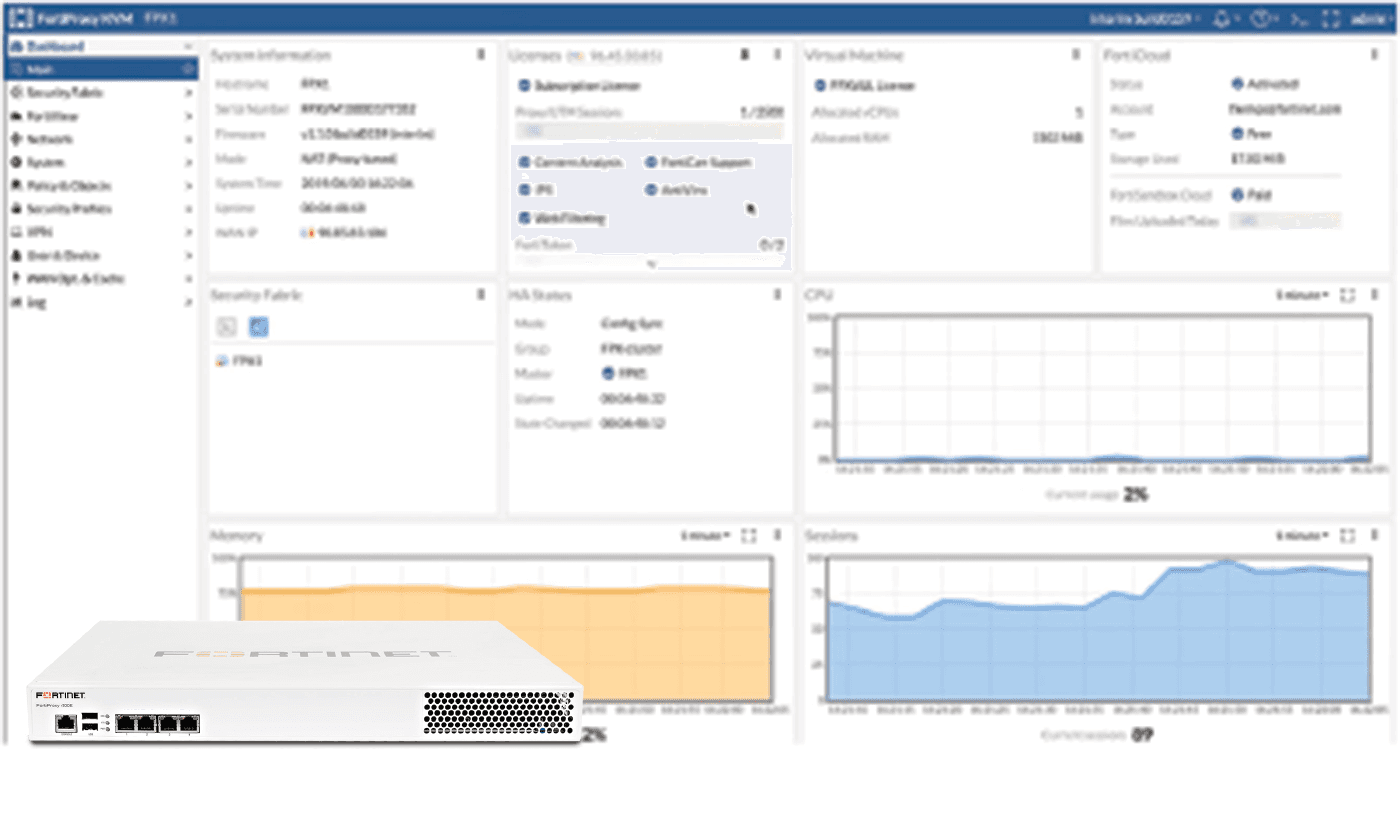The width and height of the screenshot is (1400, 834).
Task: Click the HA master device FPX1
Action: point(626,373)
